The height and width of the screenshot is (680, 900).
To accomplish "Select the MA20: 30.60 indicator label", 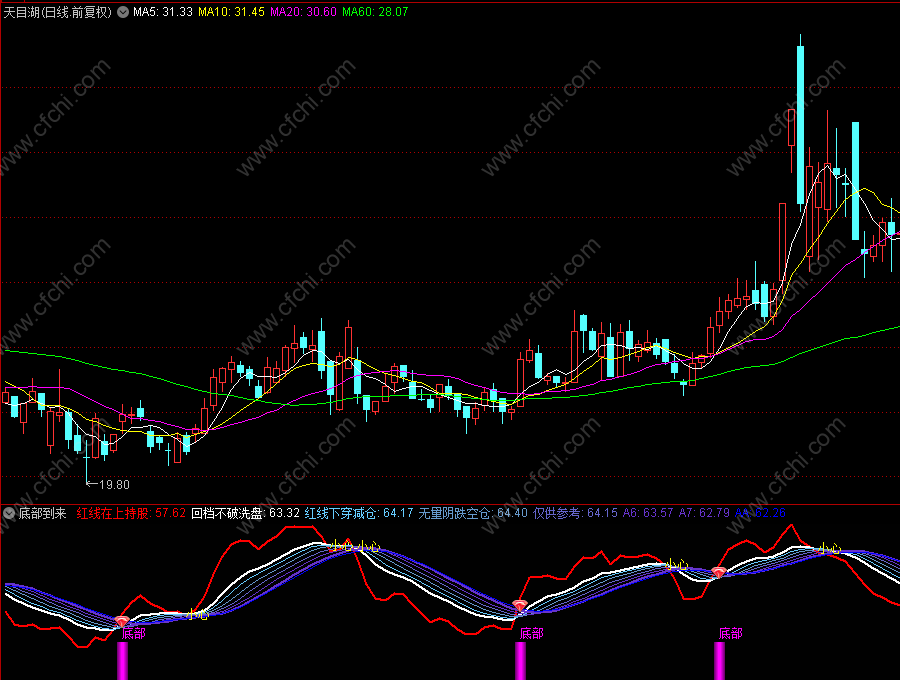I will coord(303,11).
